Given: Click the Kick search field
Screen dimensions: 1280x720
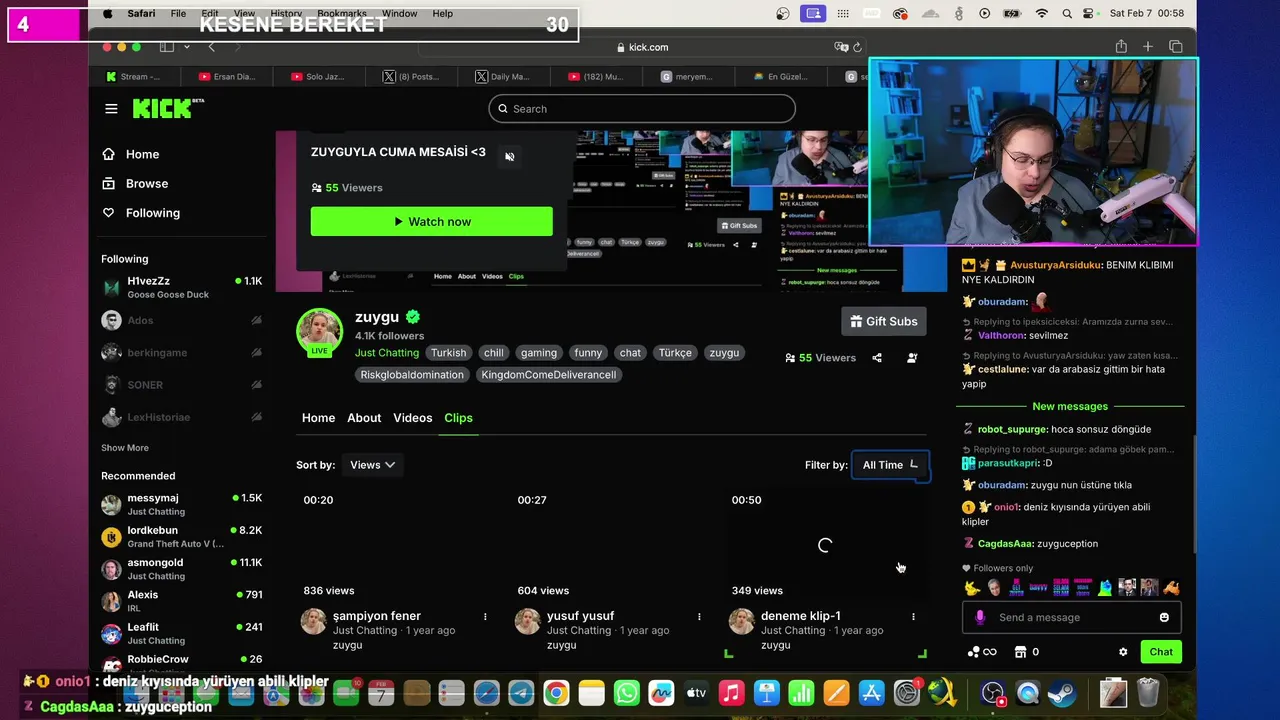Looking at the screenshot, I should click(642, 109).
